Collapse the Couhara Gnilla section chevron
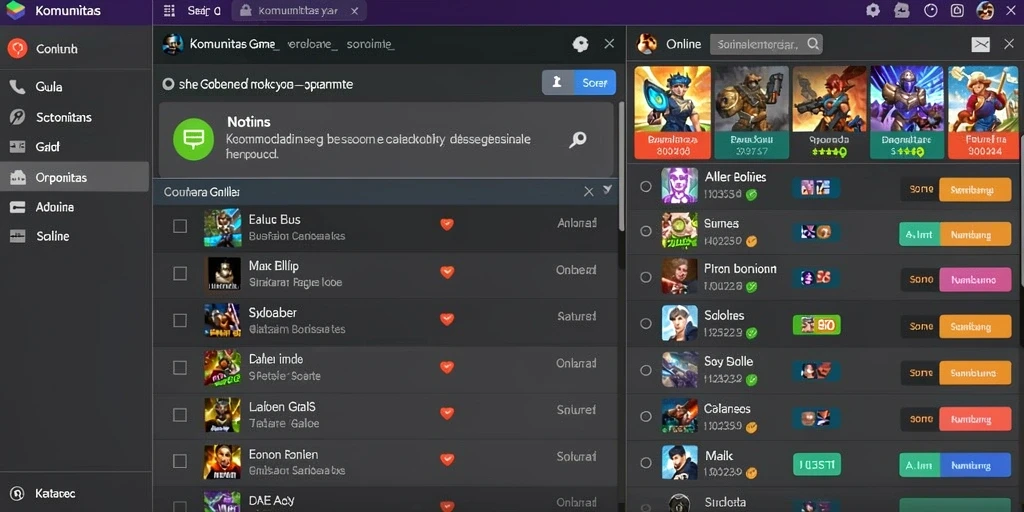Screen dimensions: 1024x512 point(607,190)
